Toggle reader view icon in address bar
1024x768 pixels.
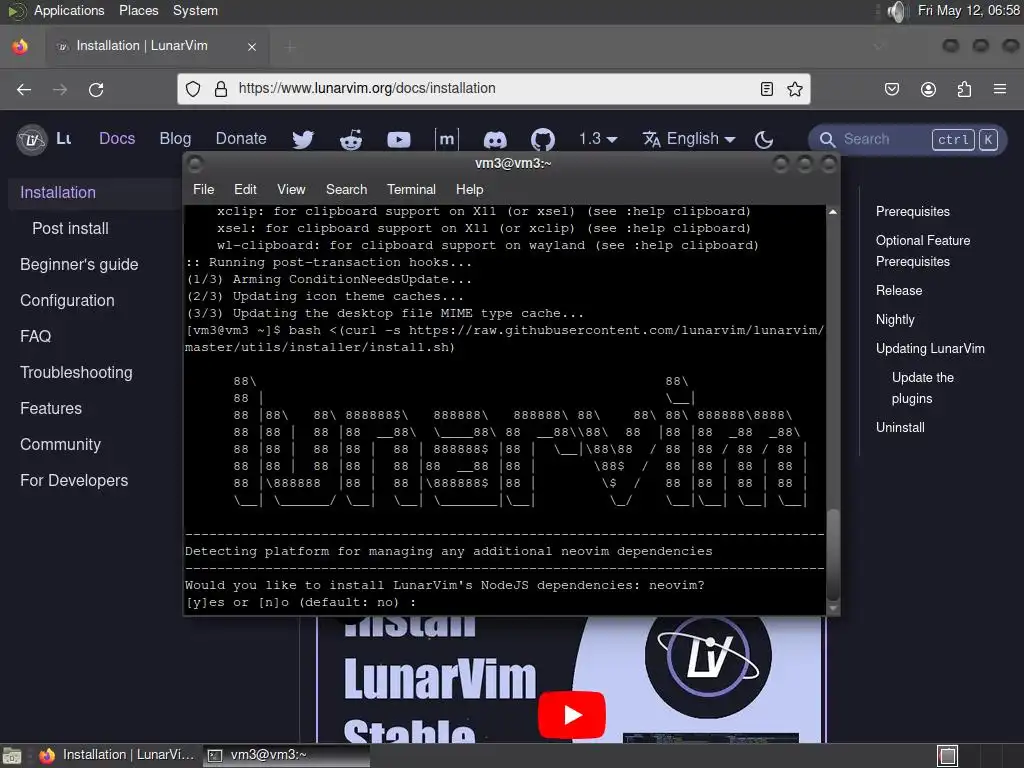coord(767,89)
